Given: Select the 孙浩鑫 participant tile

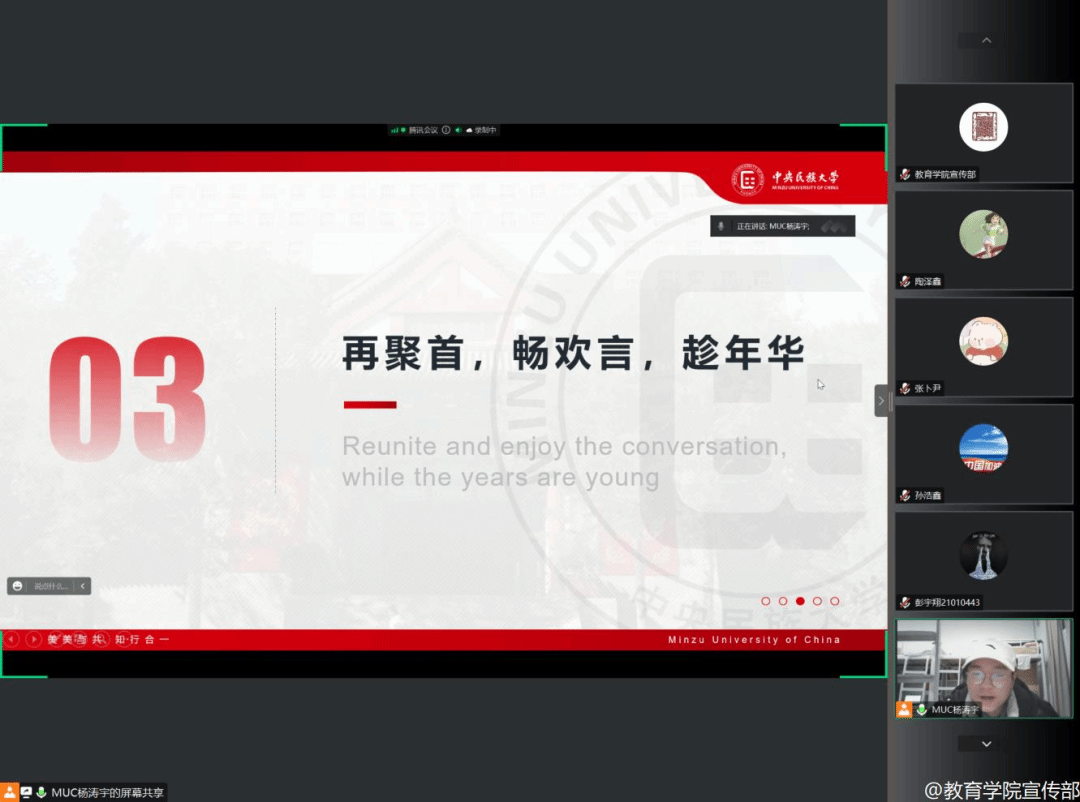Looking at the screenshot, I should tap(983, 456).
